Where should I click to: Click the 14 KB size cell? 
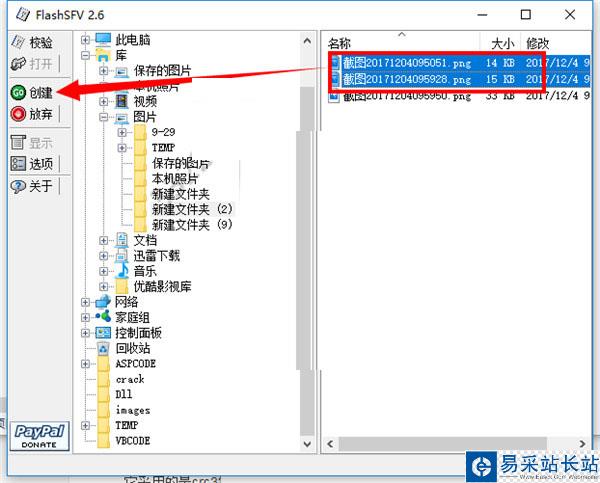[500, 63]
